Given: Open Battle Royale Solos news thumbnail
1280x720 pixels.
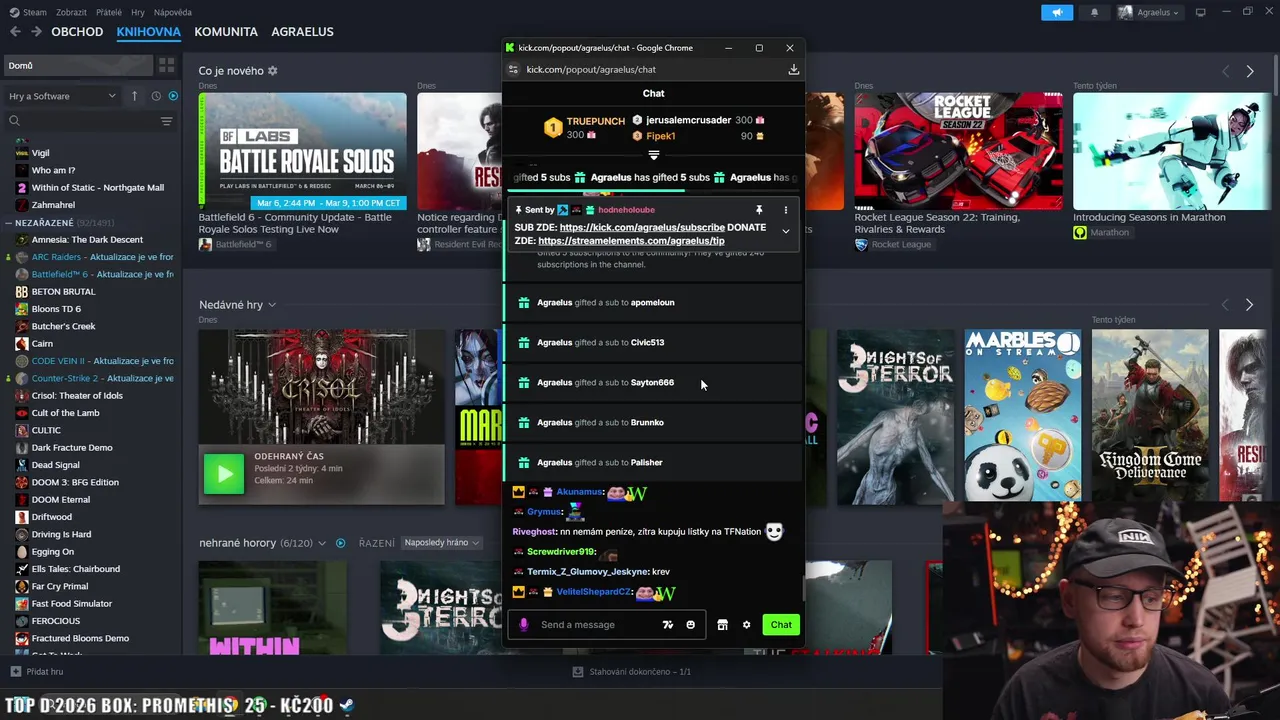Looking at the screenshot, I should coord(302,151).
